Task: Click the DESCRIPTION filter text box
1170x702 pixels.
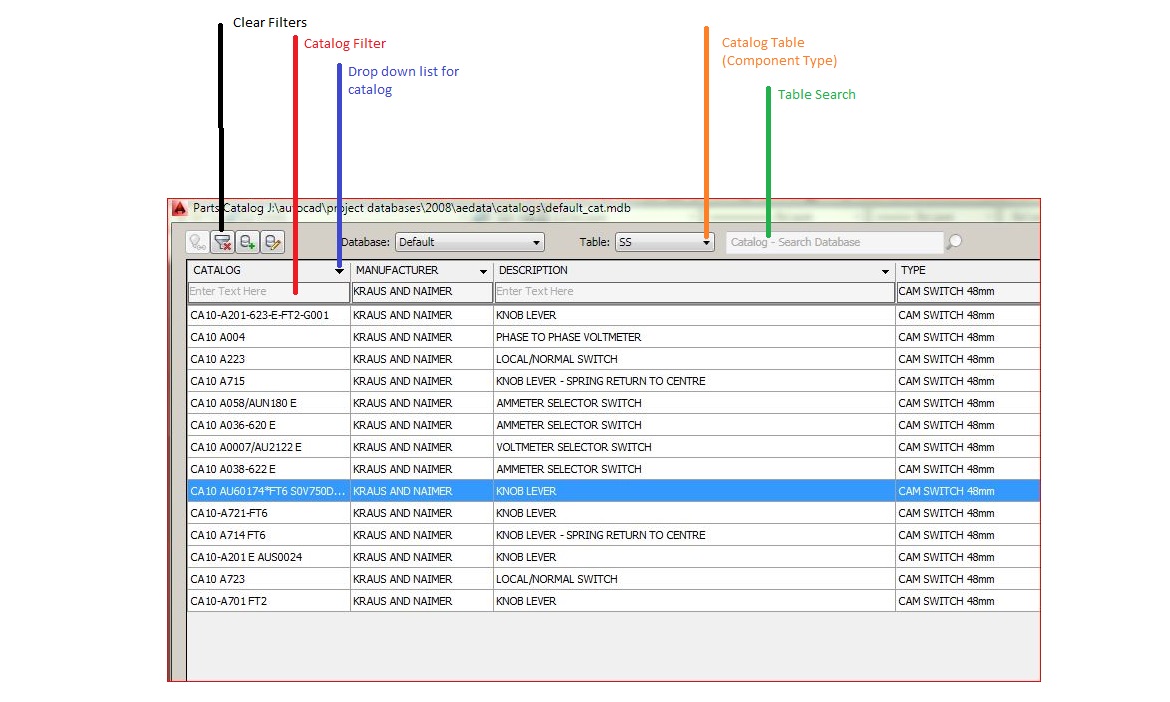Action: click(x=694, y=292)
